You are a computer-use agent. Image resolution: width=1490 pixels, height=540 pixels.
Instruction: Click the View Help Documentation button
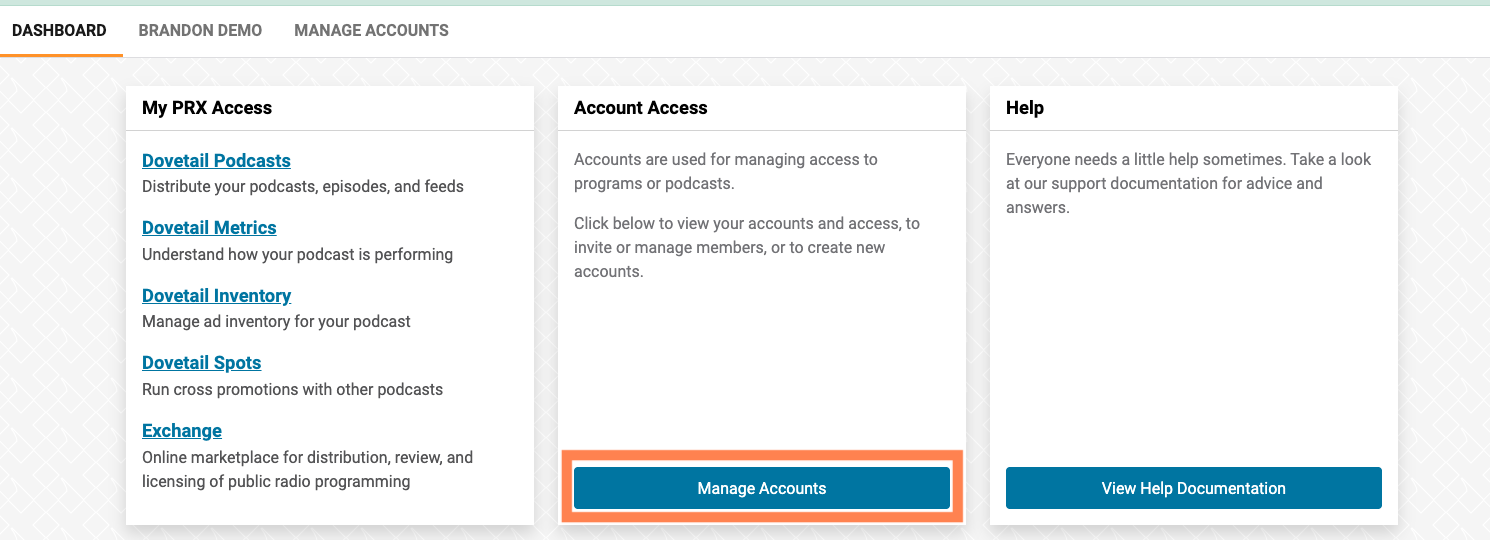pos(1194,488)
